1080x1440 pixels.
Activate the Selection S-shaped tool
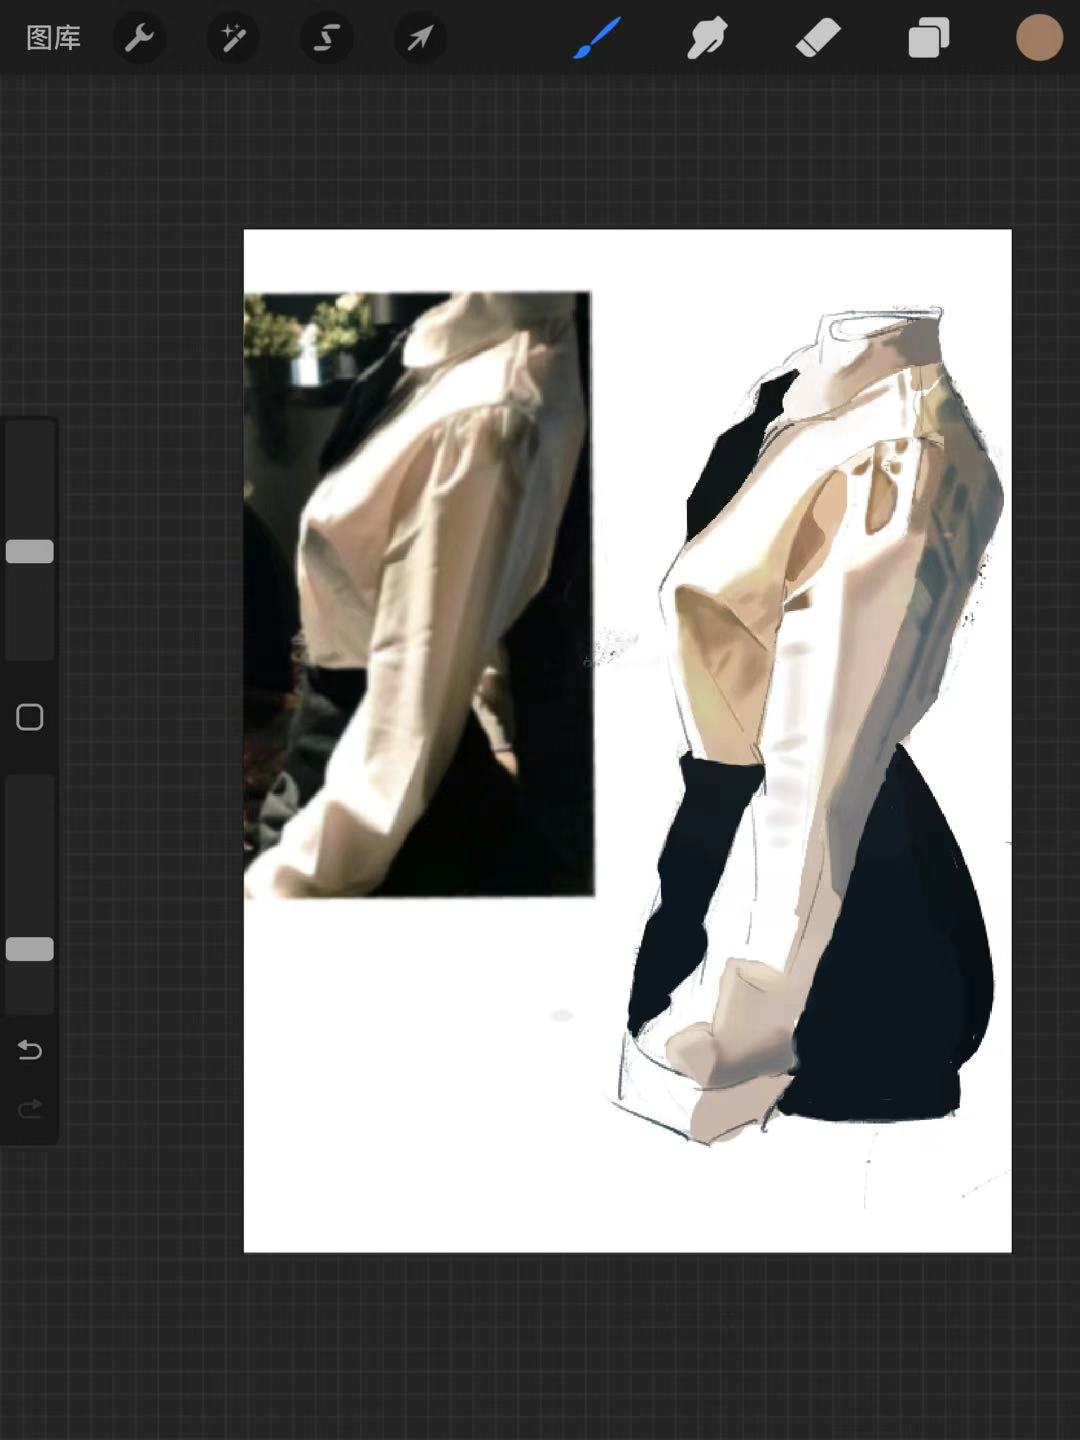click(327, 38)
